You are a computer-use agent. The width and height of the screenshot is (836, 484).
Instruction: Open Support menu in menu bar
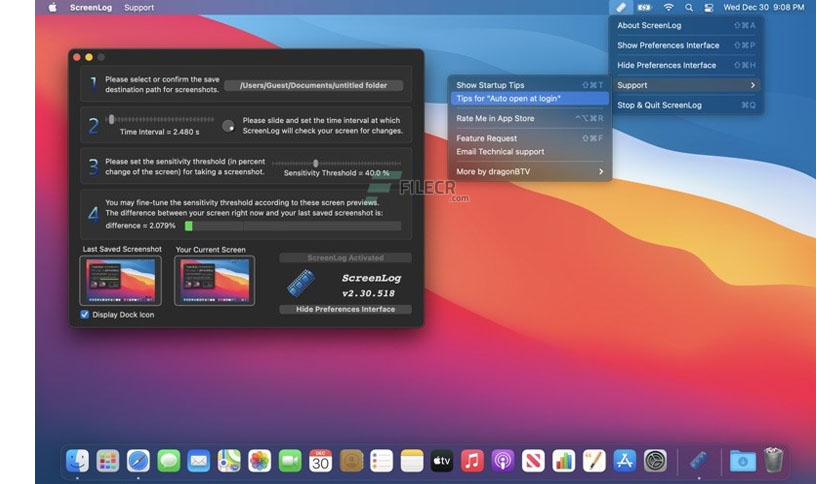139,7
